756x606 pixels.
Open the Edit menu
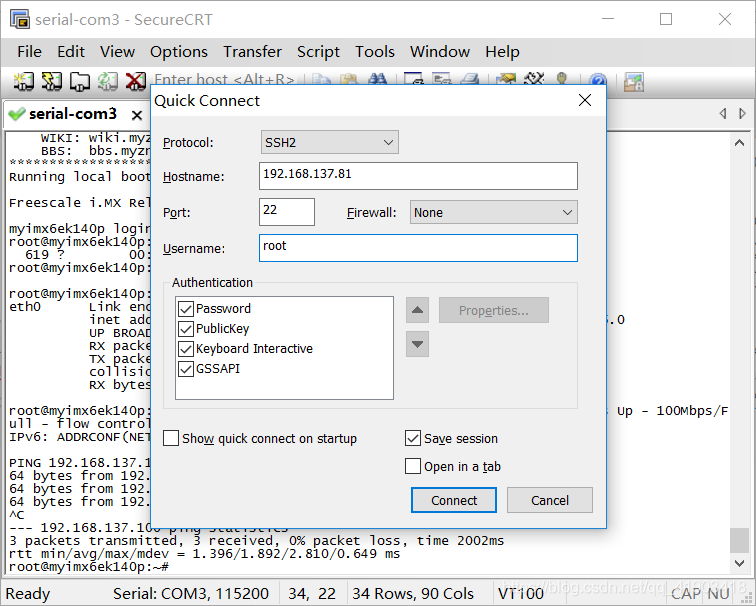(x=70, y=52)
